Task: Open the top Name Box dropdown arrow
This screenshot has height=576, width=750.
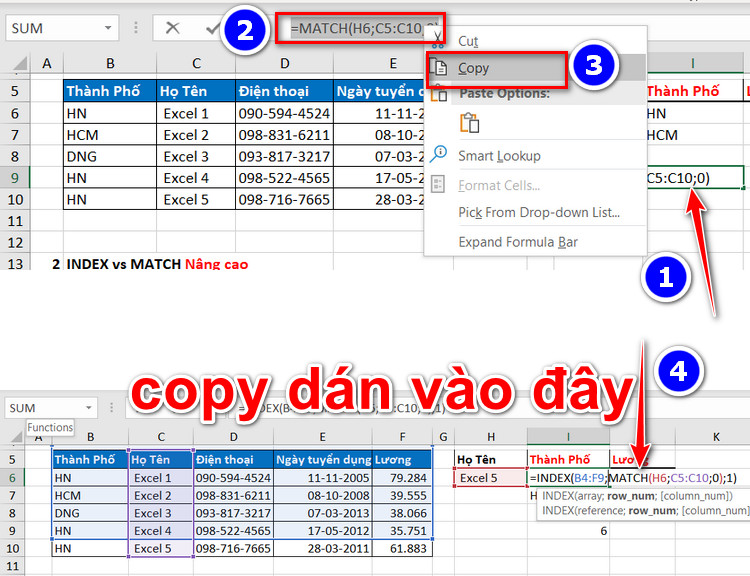Action: 108,28
